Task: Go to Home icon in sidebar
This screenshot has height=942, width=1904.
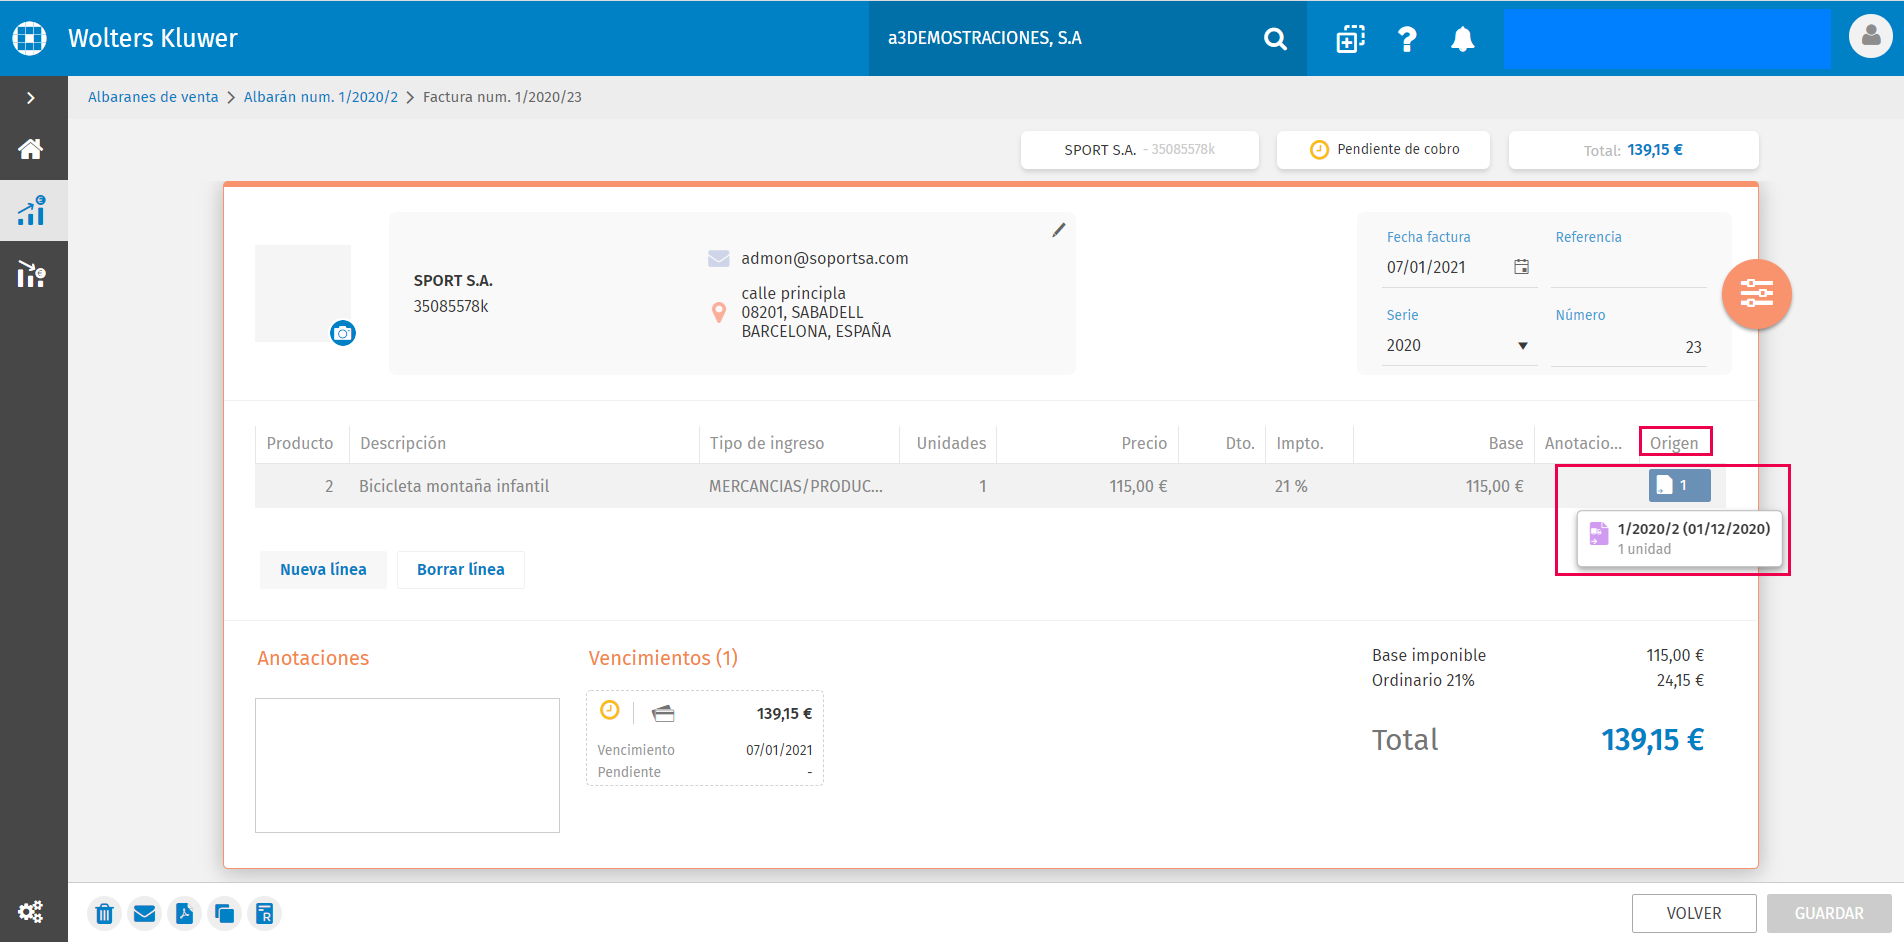Action: tap(31, 149)
